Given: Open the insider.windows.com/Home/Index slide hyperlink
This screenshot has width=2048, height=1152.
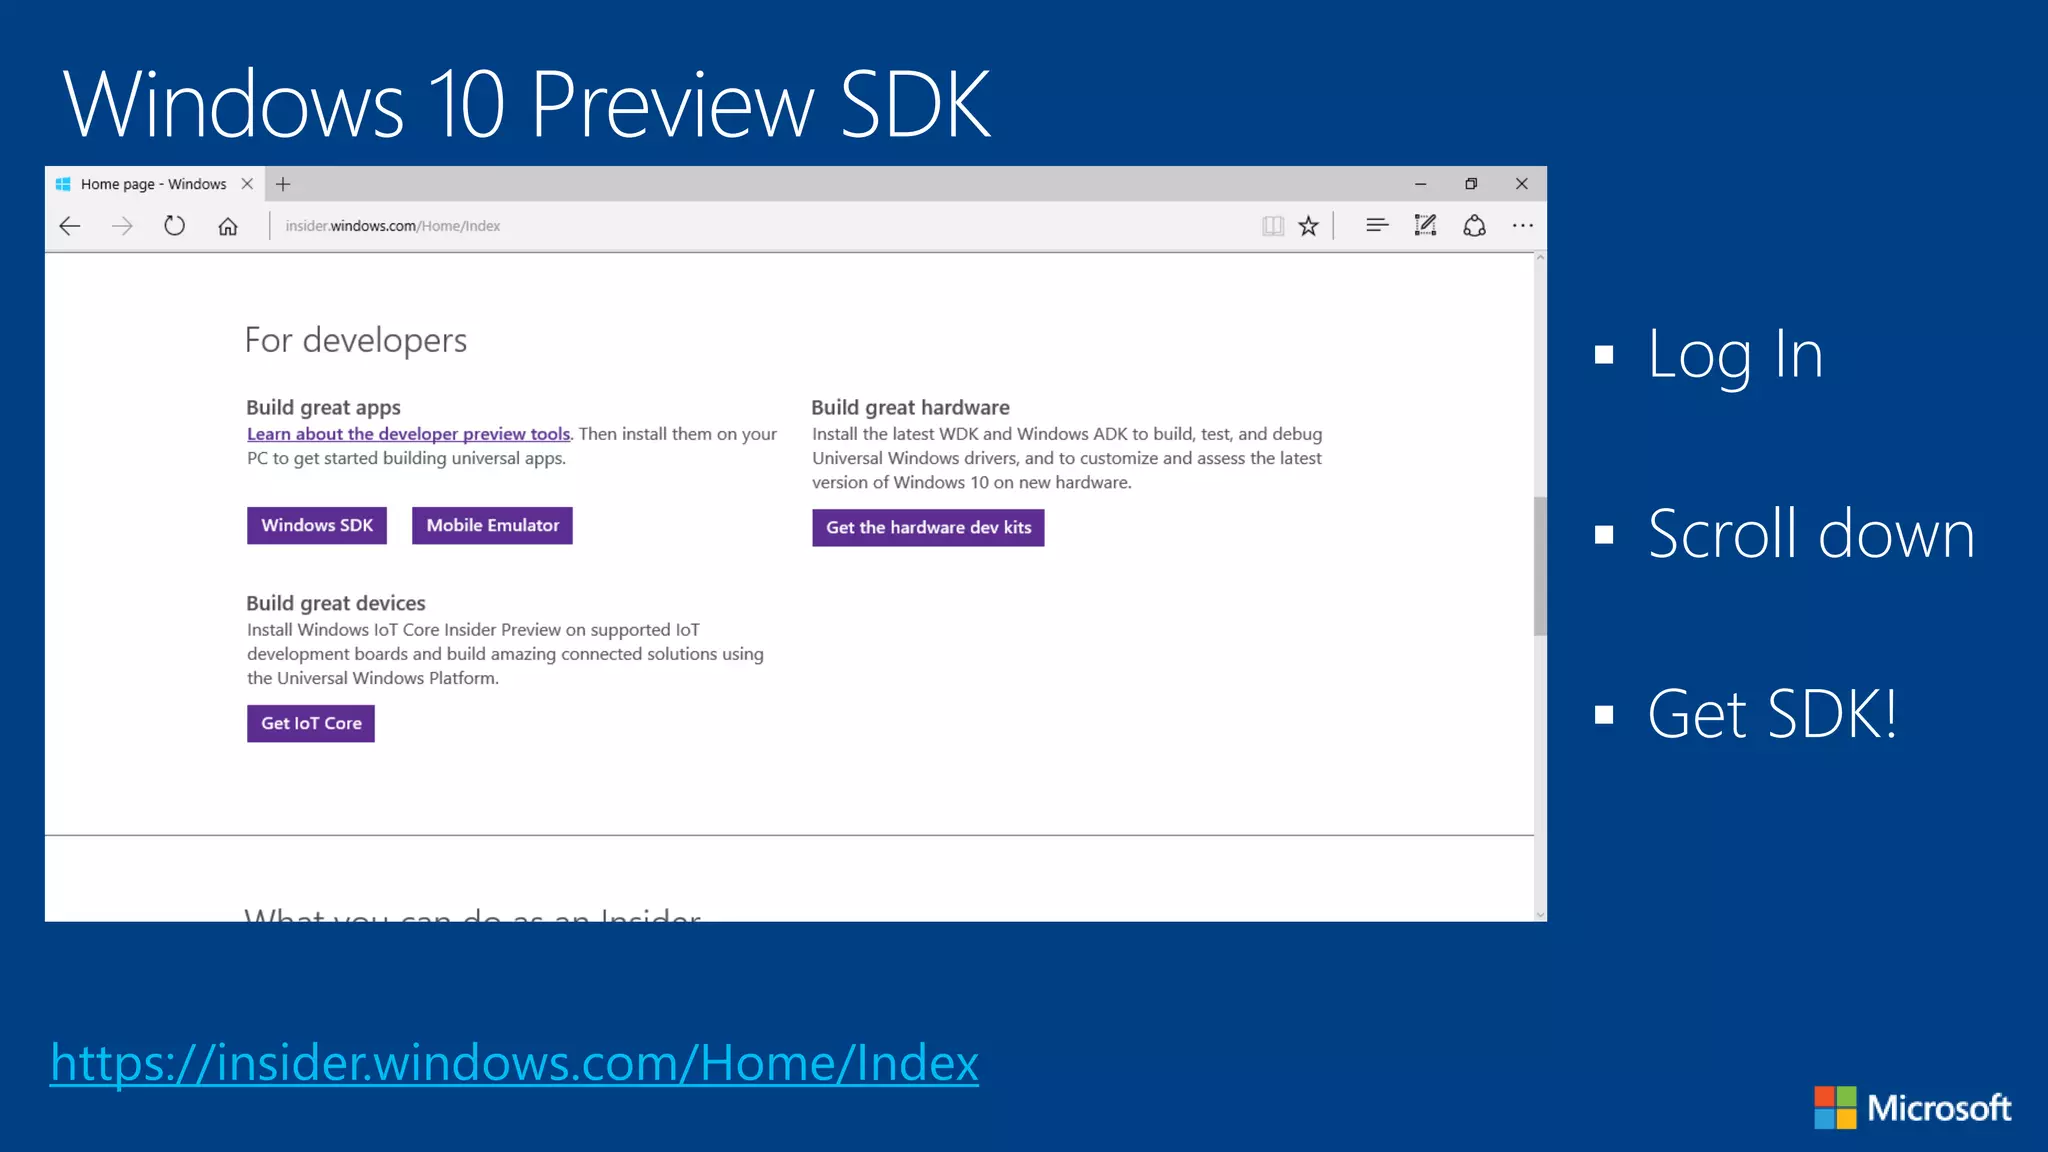Looking at the screenshot, I should [x=514, y=1063].
